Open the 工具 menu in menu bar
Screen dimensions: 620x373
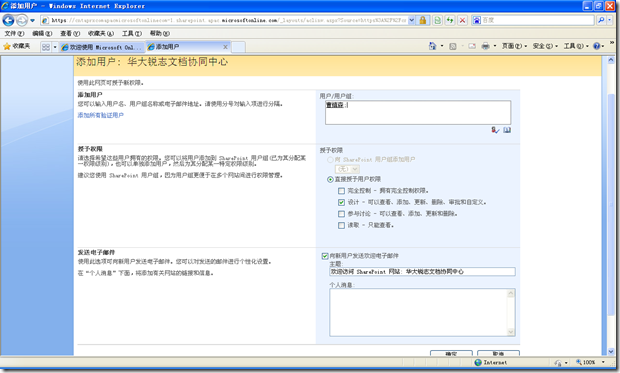[131, 34]
